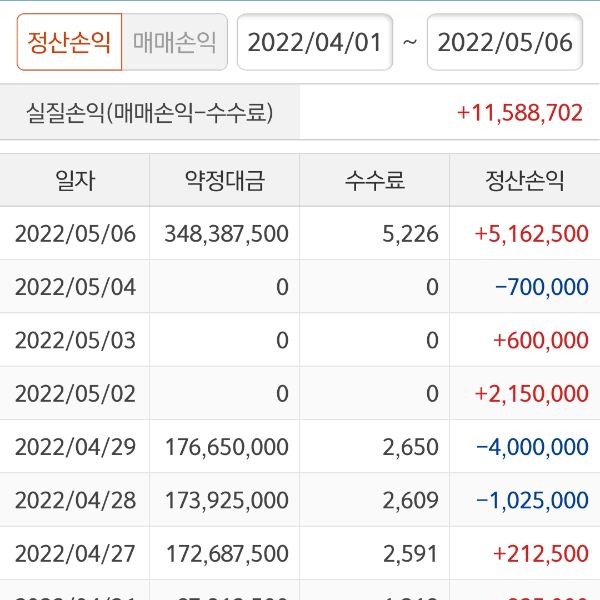Click the +11,588,702 net profit value
Image resolution: width=600 pixels, height=600 pixels.
click(x=519, y=113)
